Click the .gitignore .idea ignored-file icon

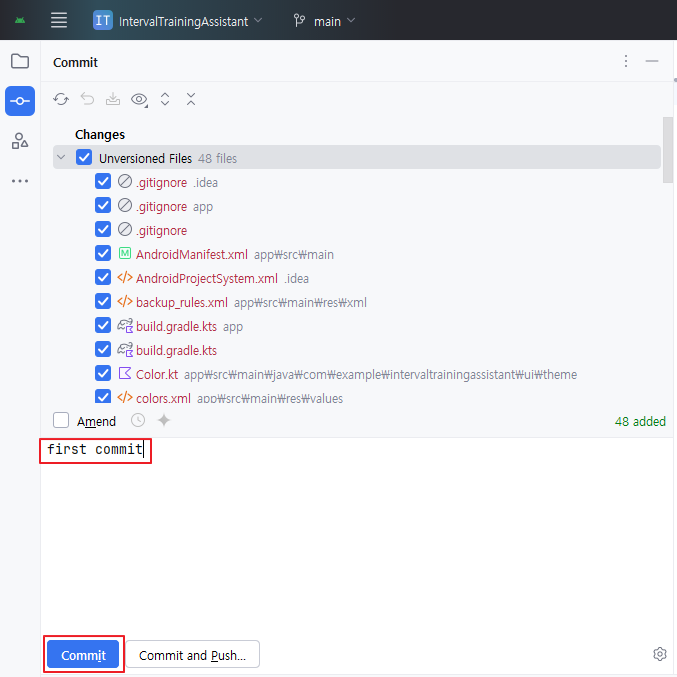[x=125, y=181]
